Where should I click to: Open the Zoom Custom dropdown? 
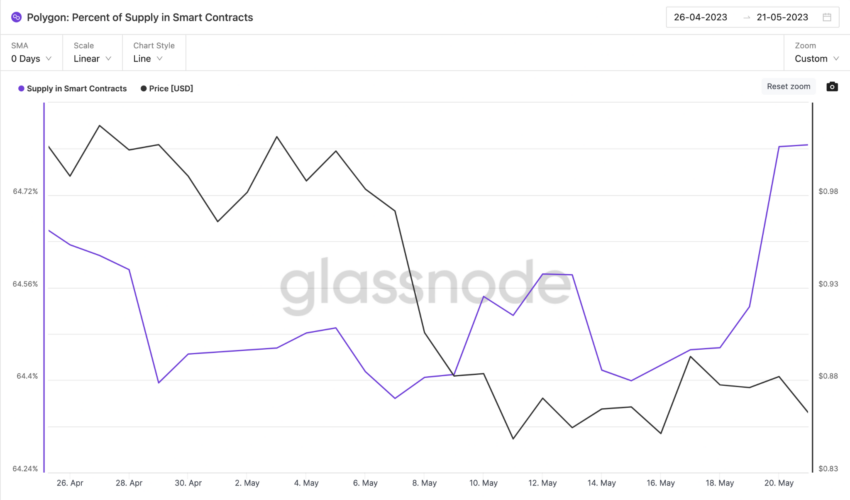point(816,53)
